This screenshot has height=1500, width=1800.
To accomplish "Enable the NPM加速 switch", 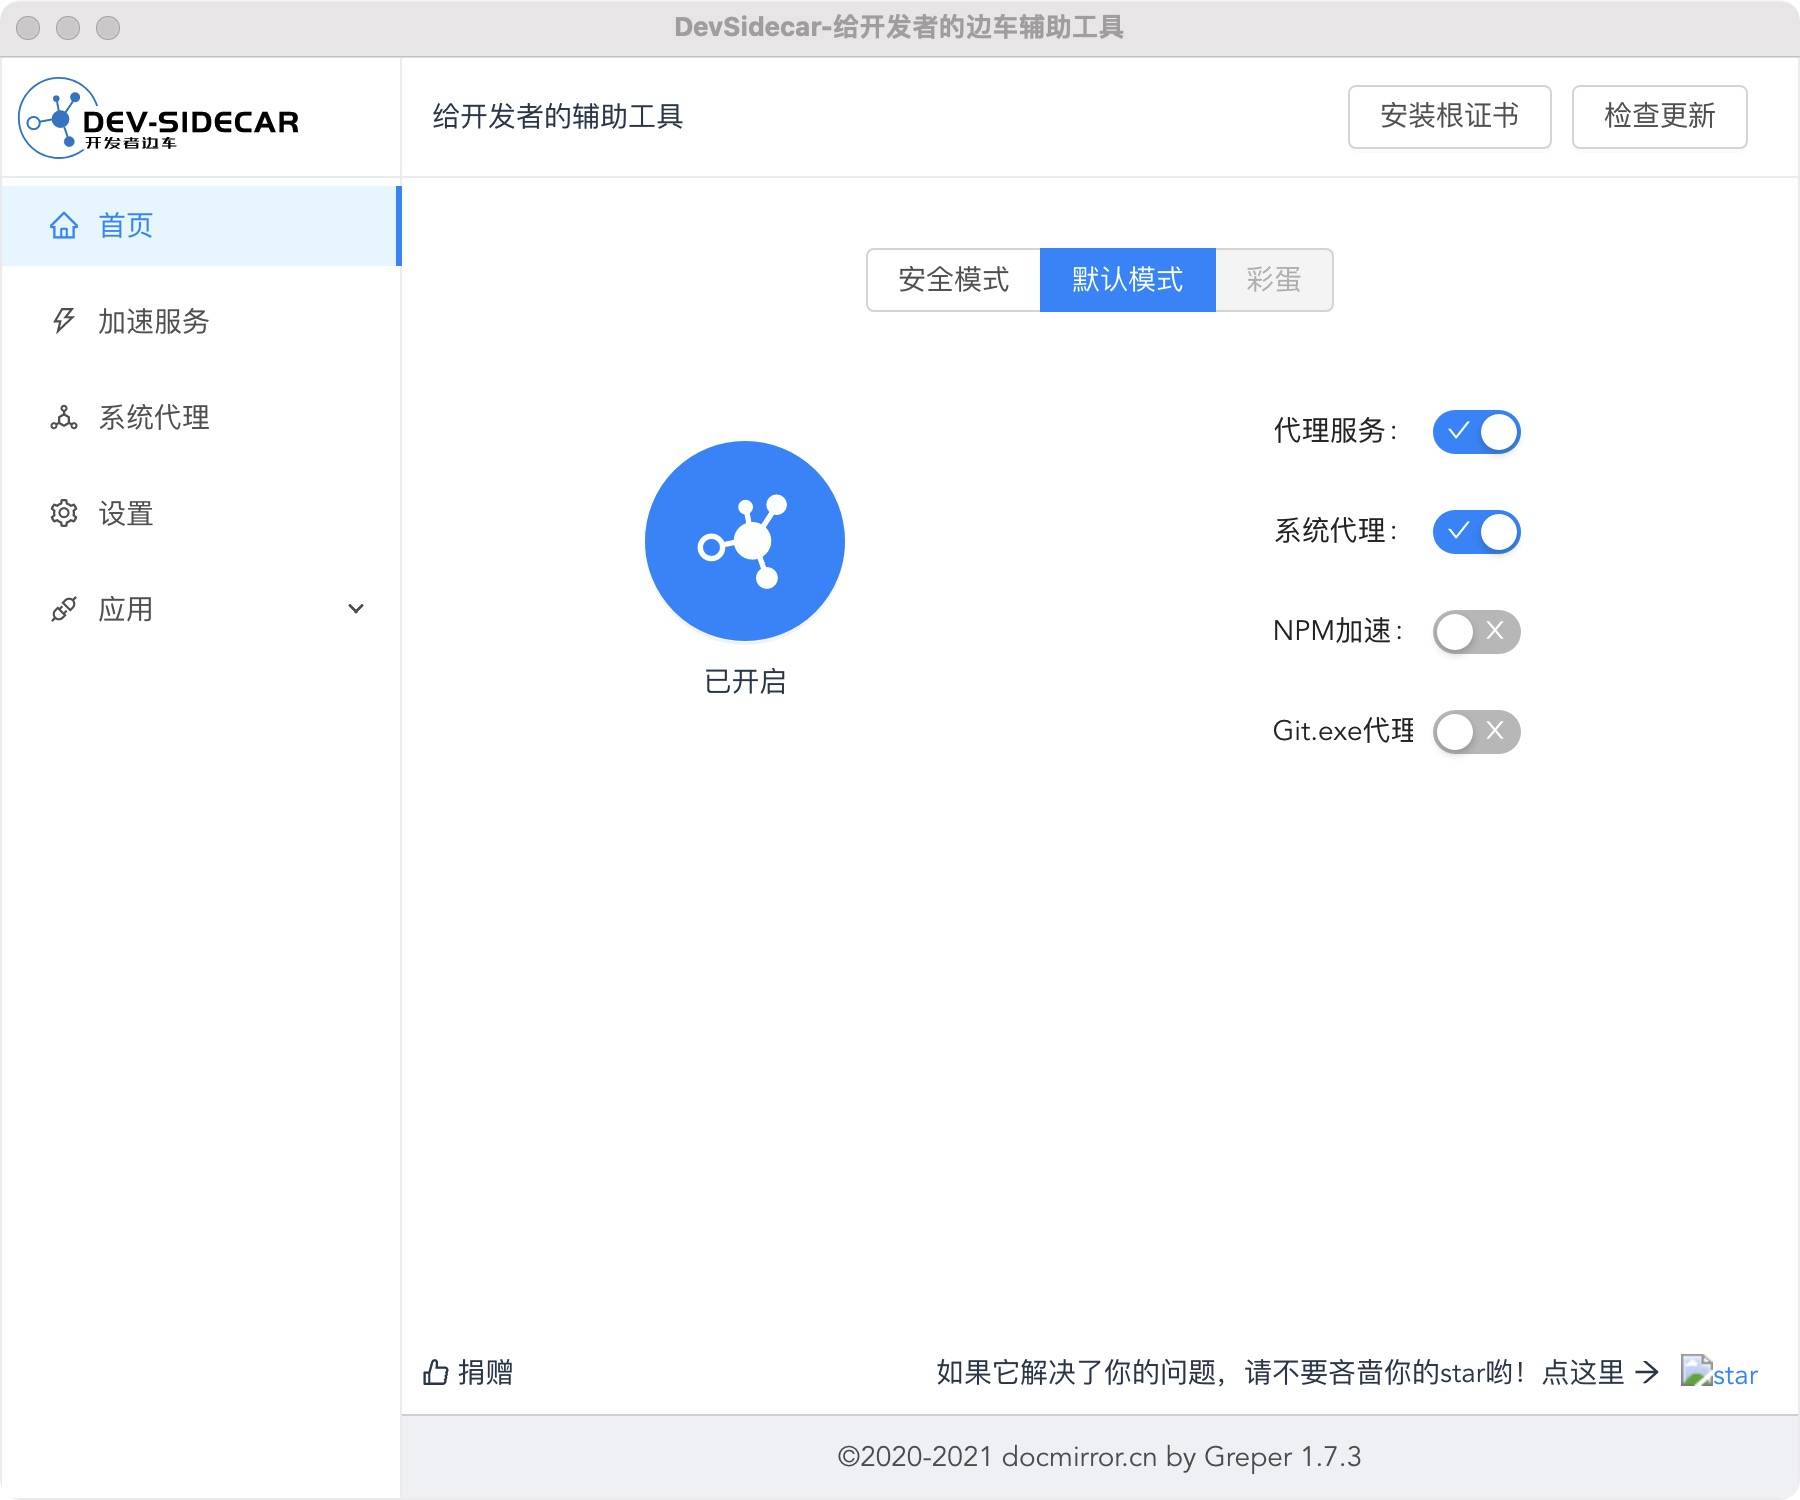I will (x=1476, y=631).
